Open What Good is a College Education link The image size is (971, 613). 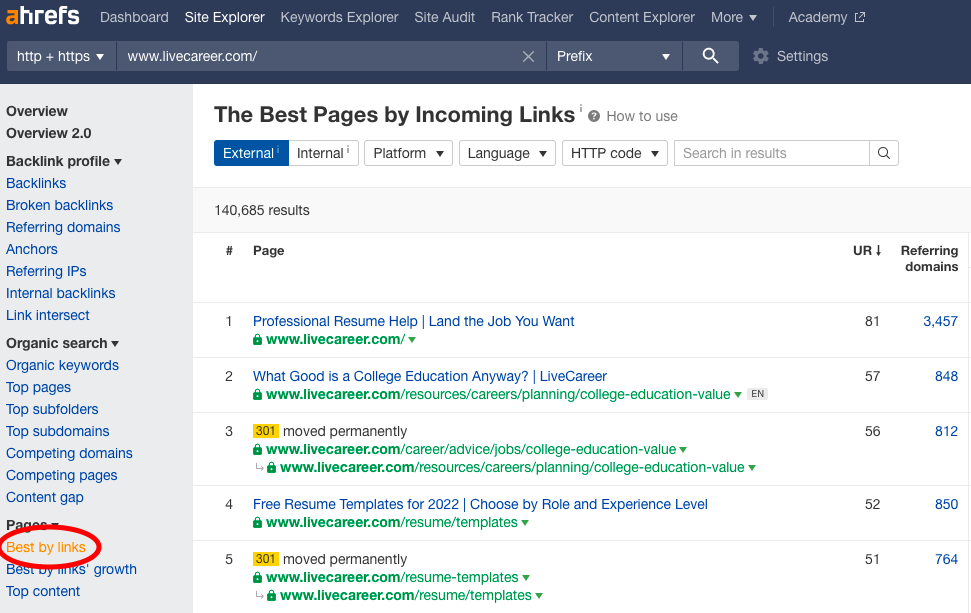point(430,376)
